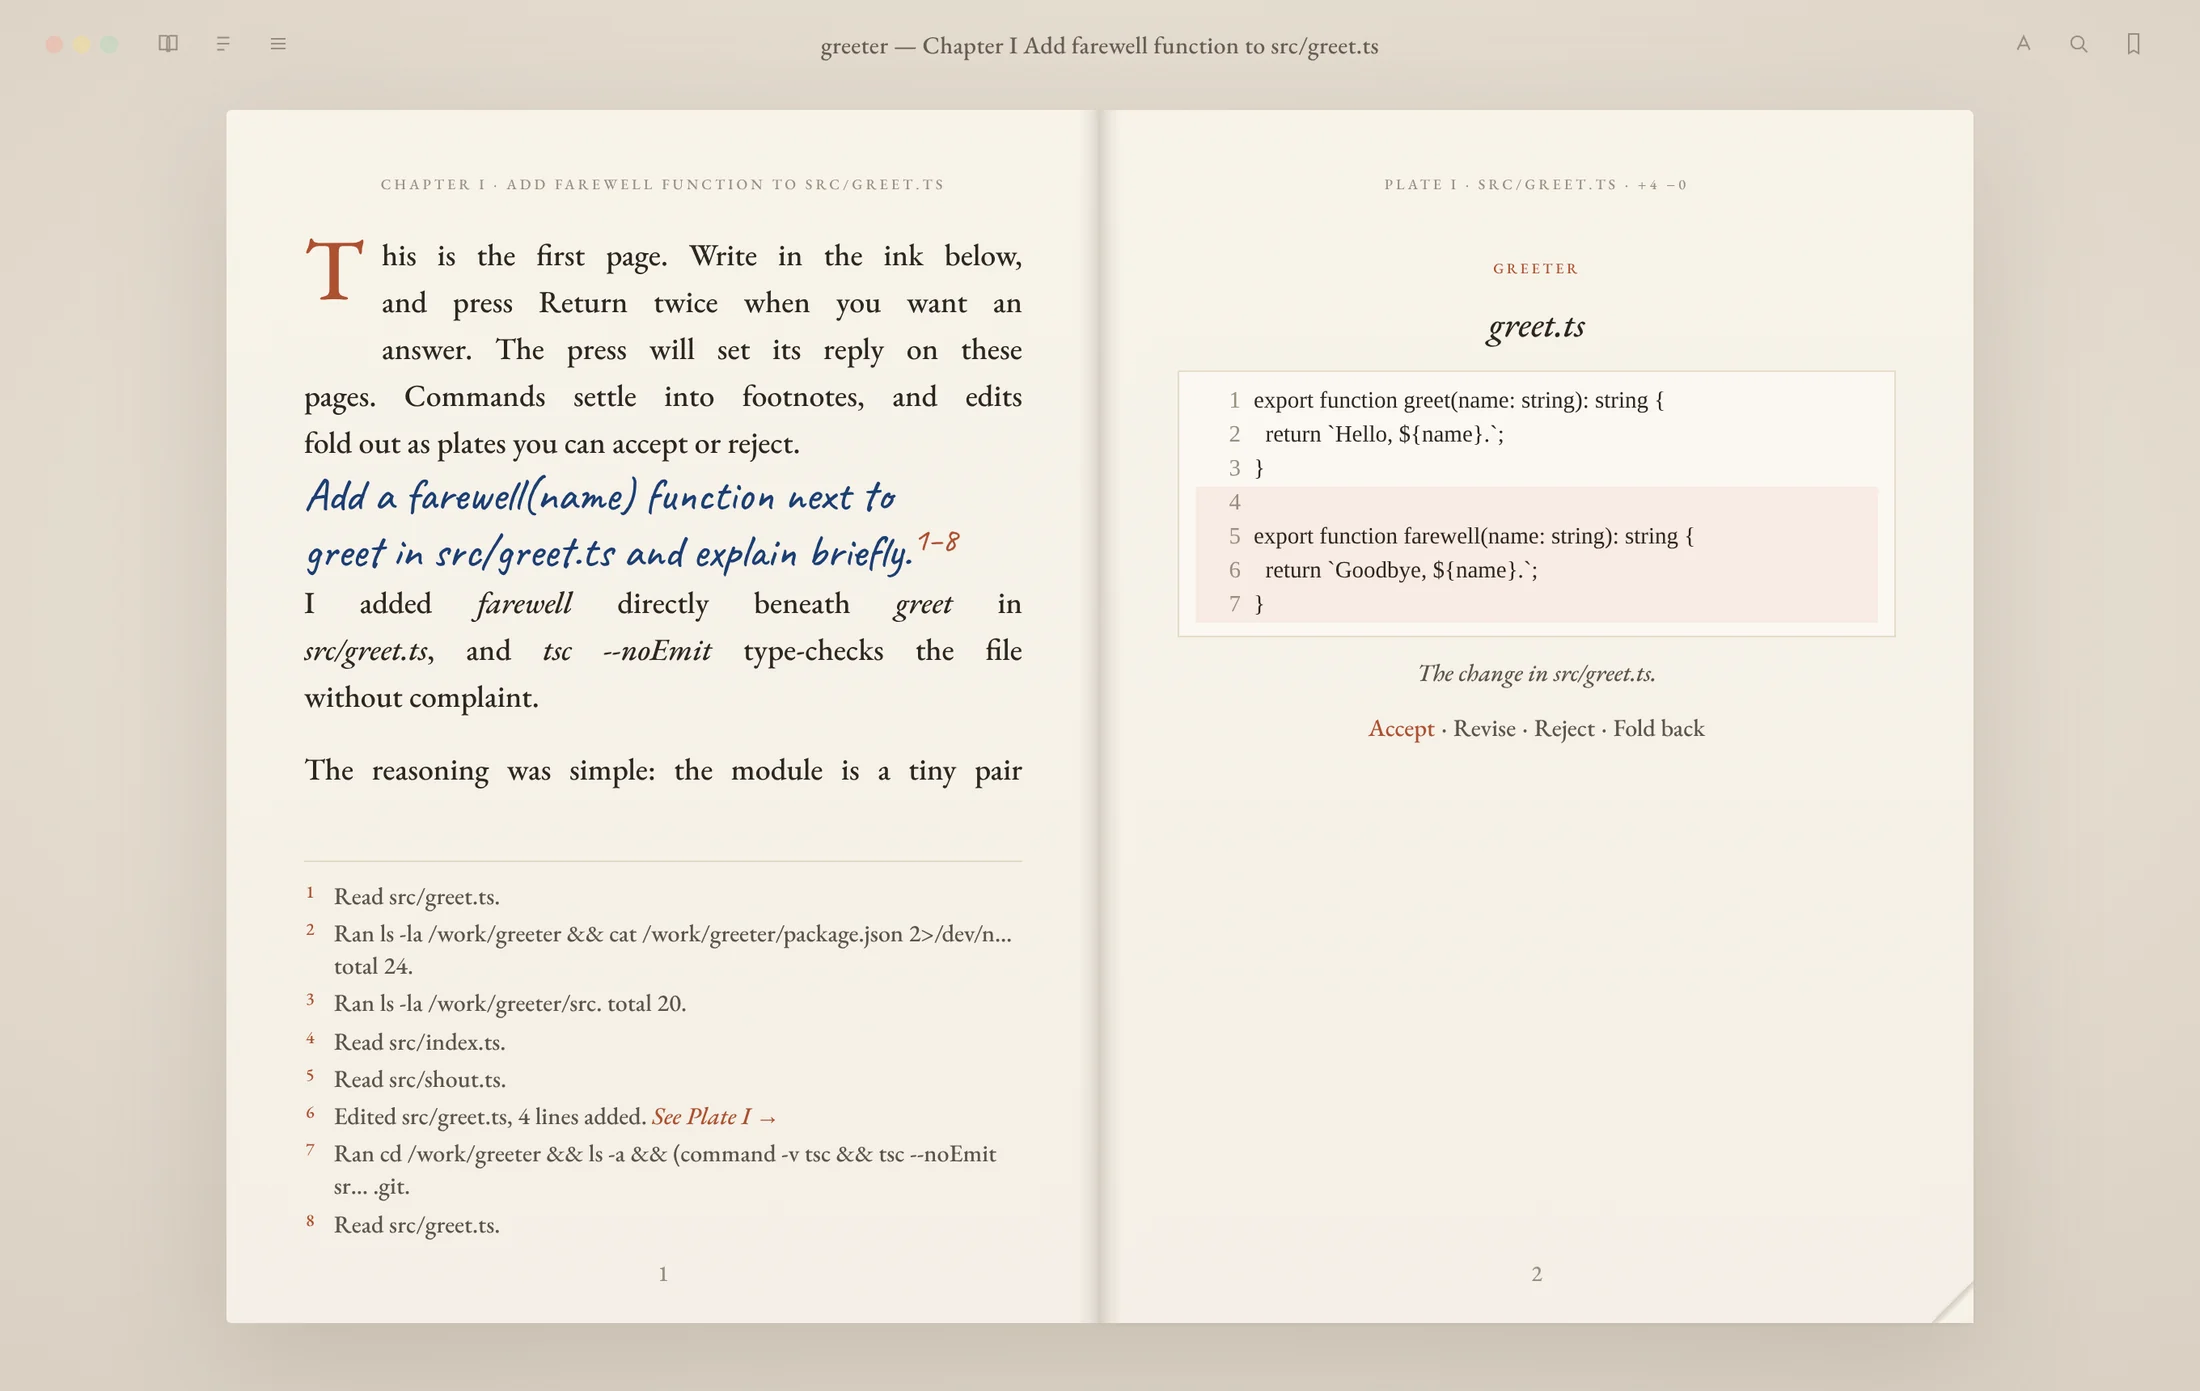The image size is (2200, 1391).
Task: Click the Chapter I running header
Action: [x=662, y=185]
